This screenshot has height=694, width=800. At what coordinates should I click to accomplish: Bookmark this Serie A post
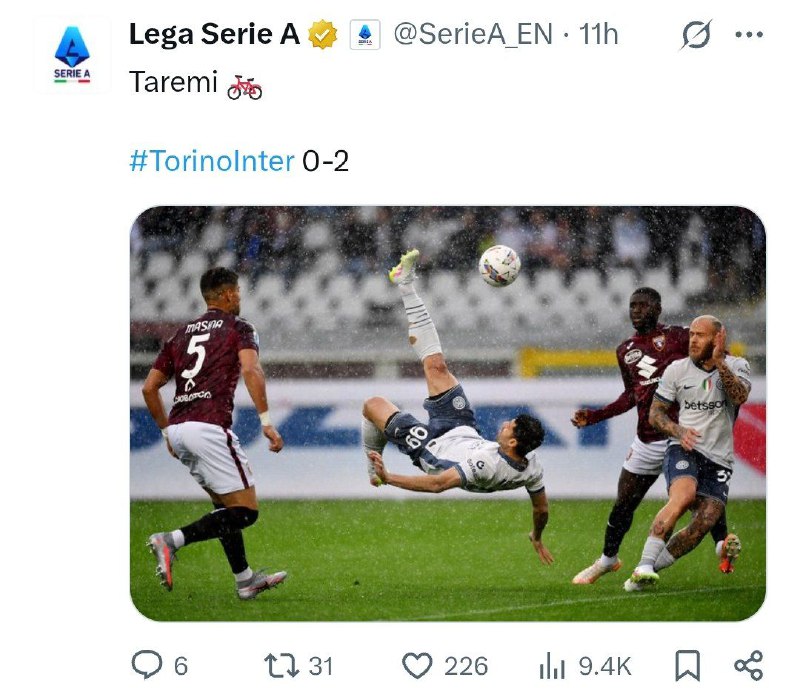(x=688, y=665)
